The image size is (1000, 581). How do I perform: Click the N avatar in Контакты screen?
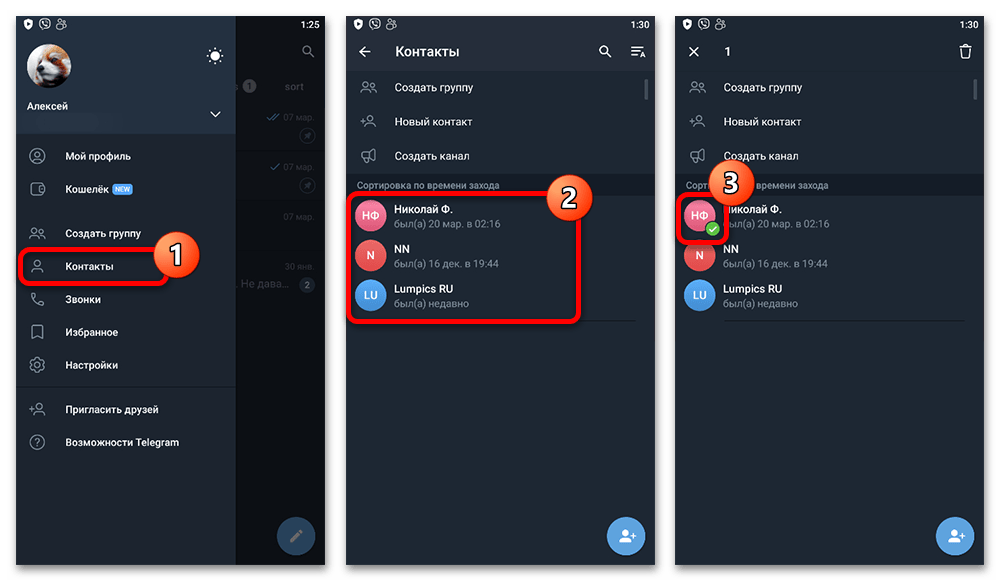coord(371,256)
